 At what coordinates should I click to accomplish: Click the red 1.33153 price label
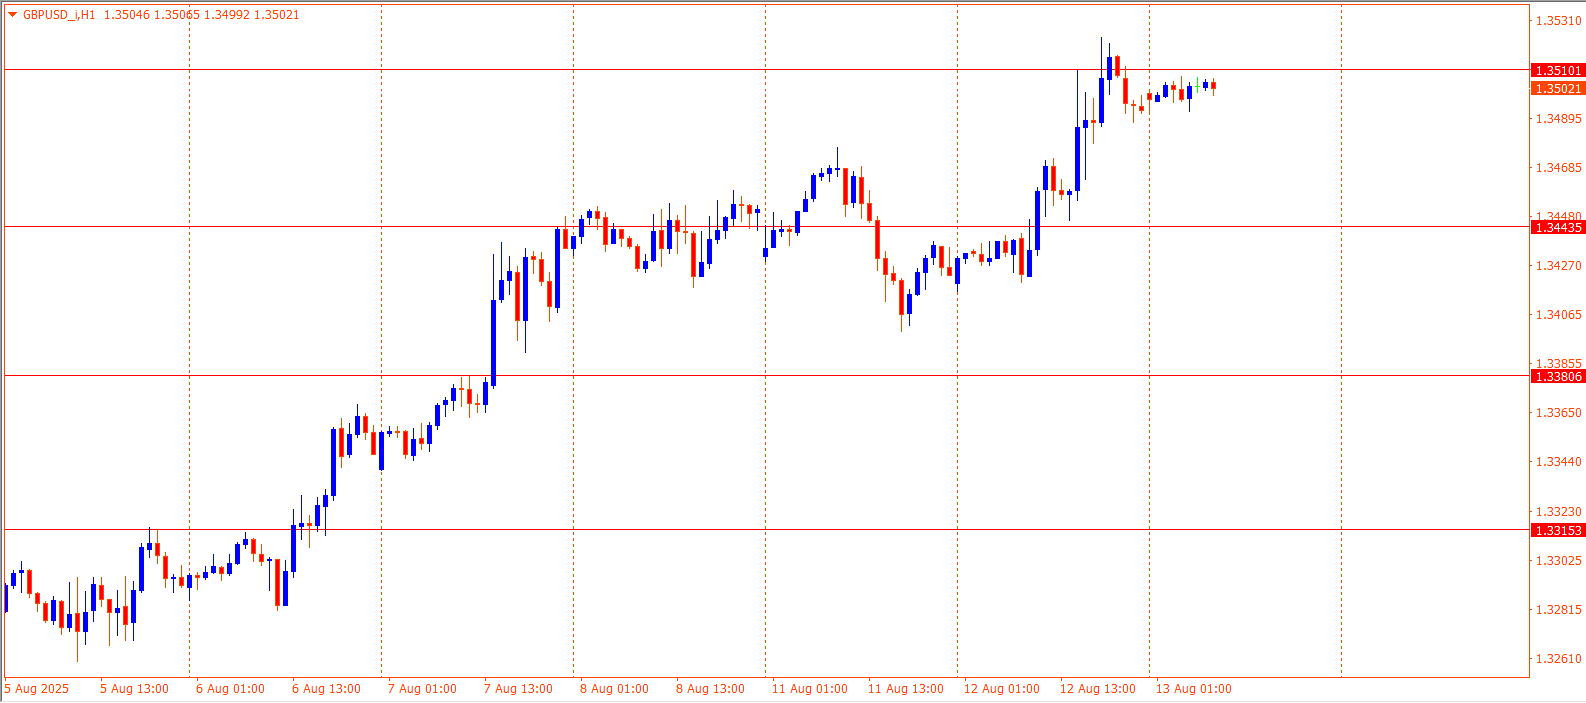1558,530
